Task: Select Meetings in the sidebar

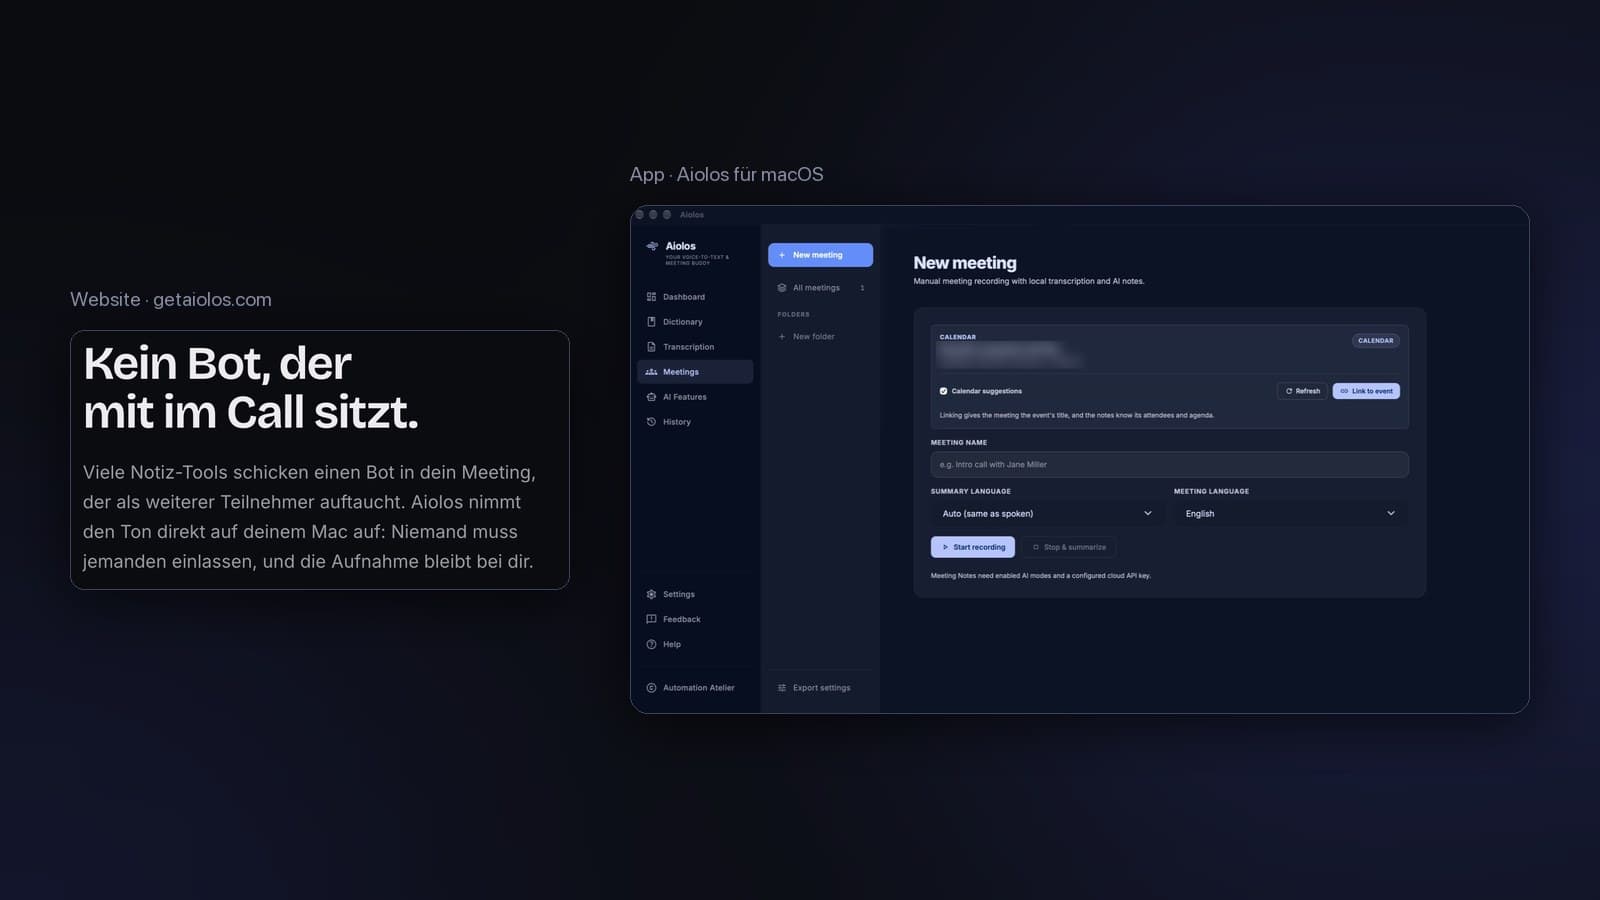Action: tap(695, 372)
